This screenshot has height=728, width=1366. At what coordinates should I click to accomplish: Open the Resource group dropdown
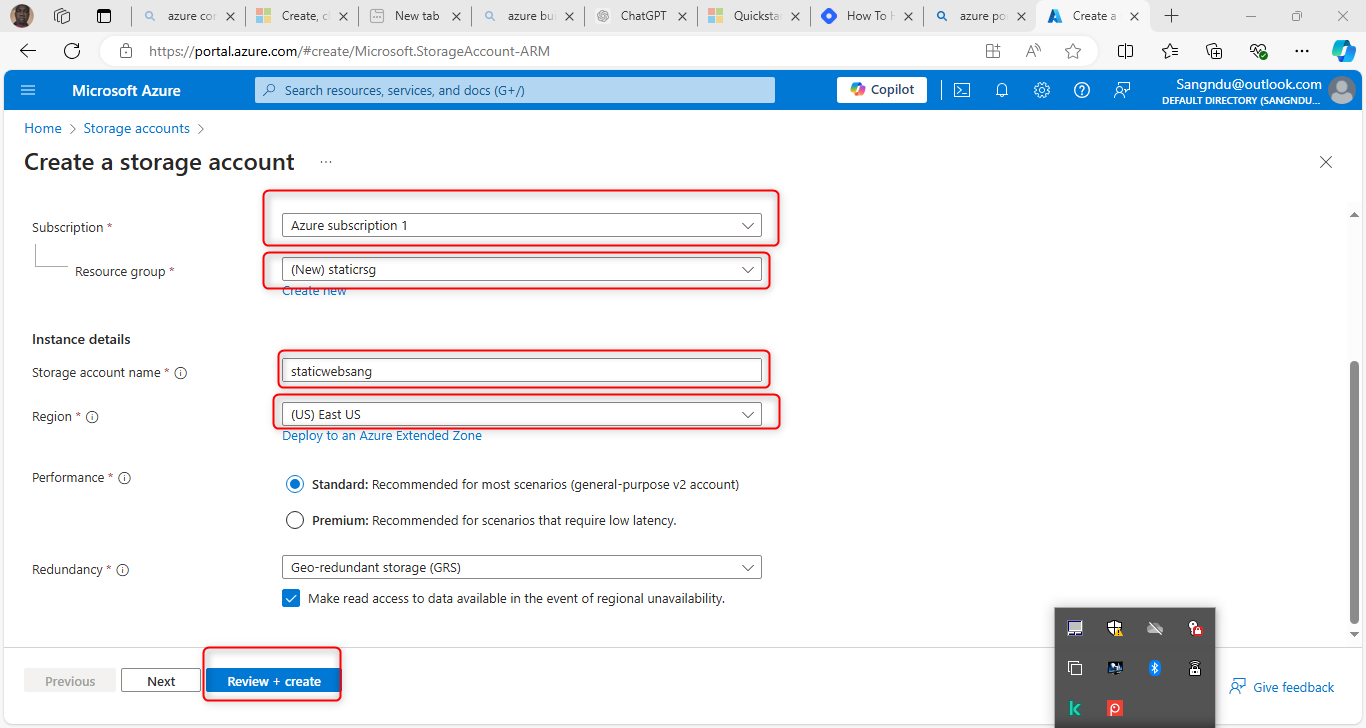click(x=522, y=269)
